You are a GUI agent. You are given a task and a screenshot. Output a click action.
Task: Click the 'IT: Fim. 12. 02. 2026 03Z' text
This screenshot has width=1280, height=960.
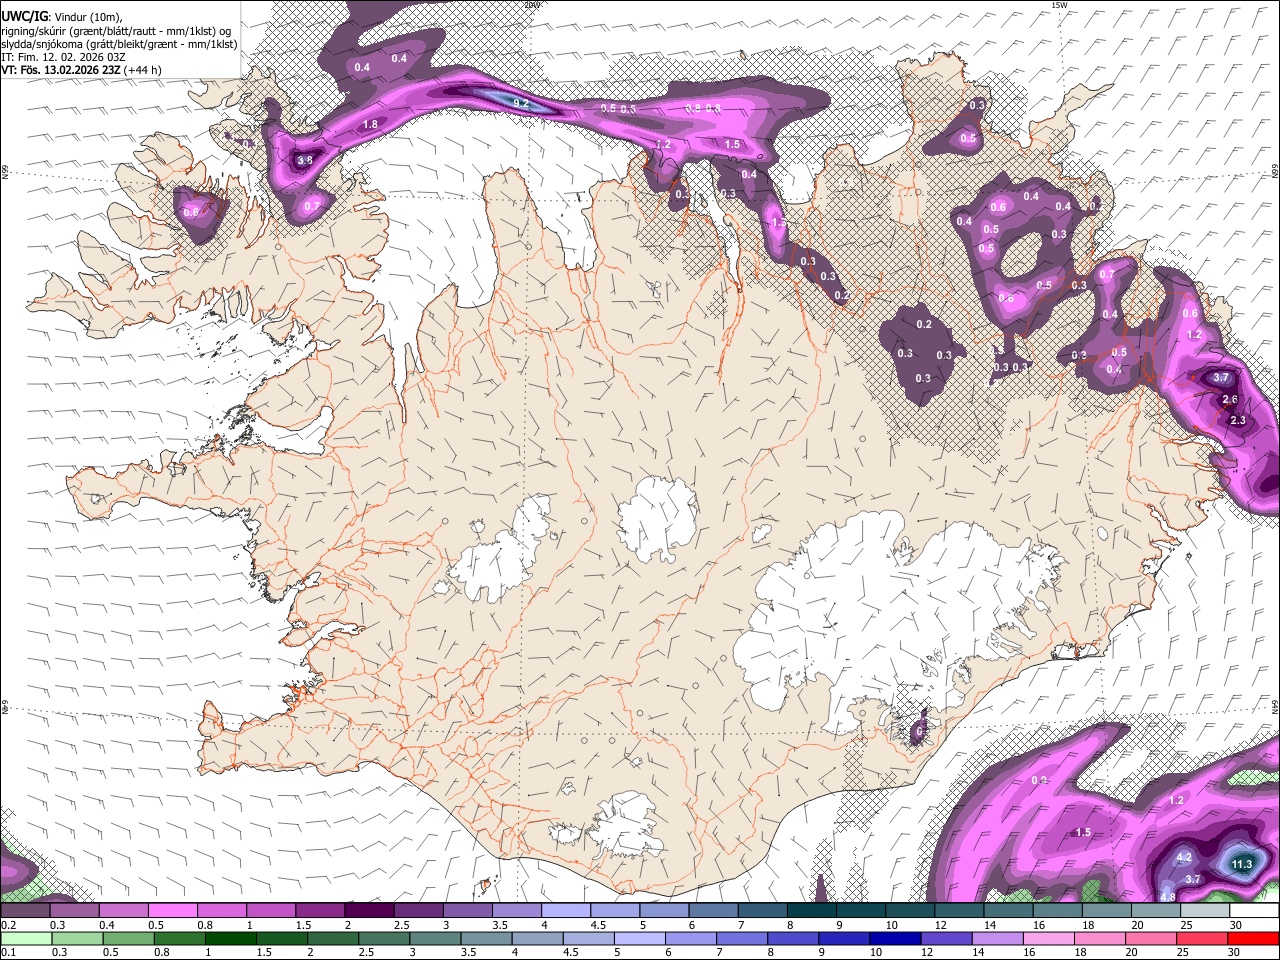[x=64, y=57]
